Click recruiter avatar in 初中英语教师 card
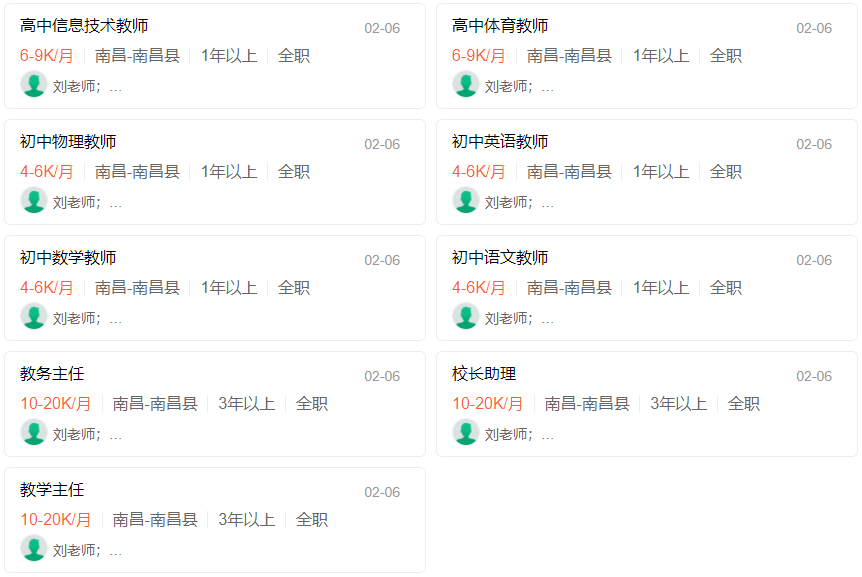 pos(466,200)
